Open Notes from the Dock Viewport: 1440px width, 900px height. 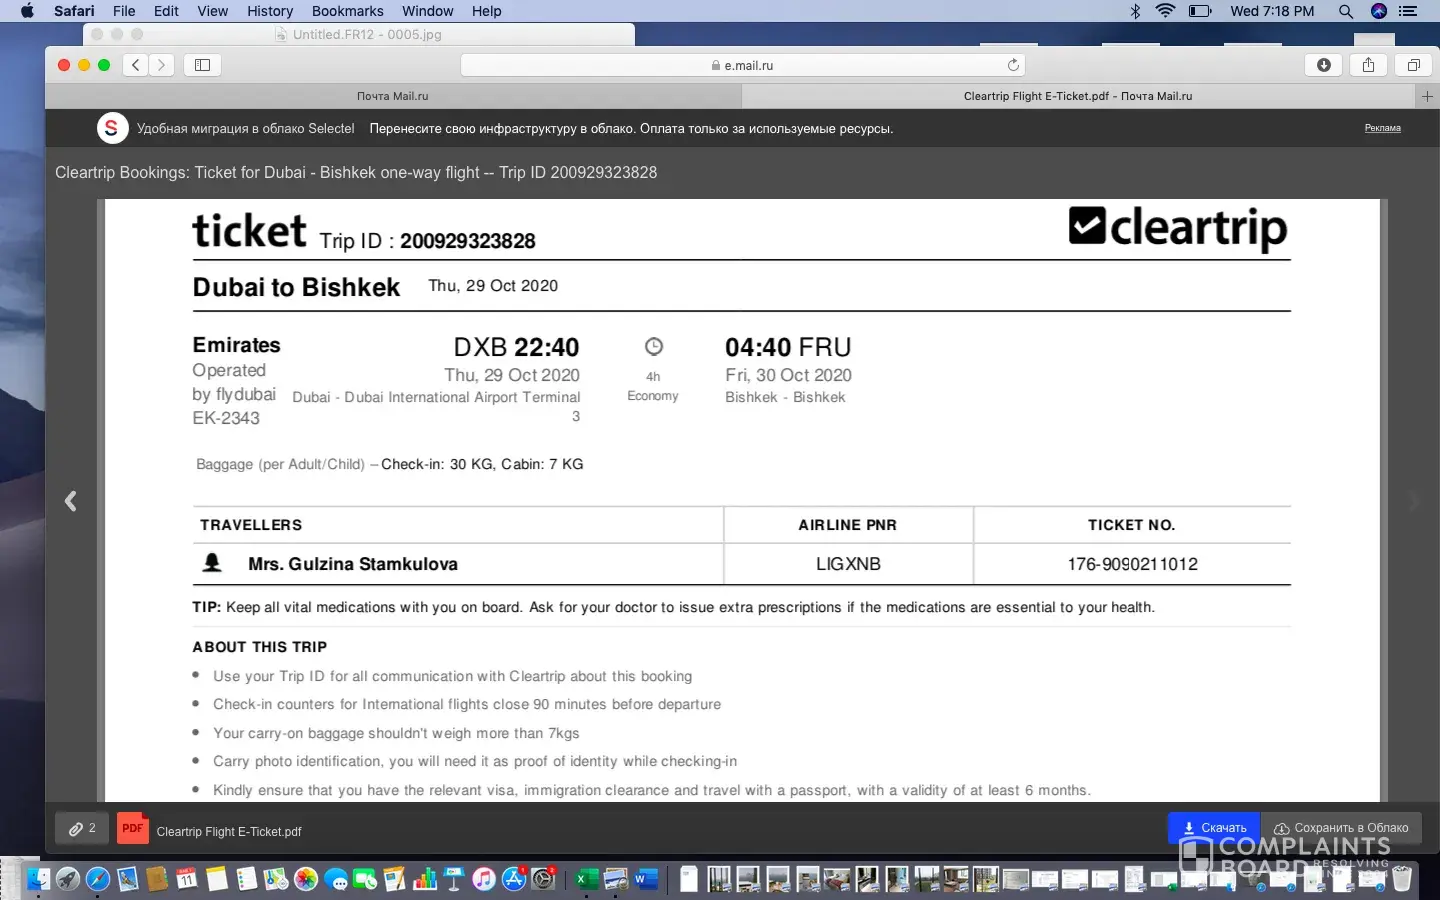pyautogui.click(x=217, y=879)
